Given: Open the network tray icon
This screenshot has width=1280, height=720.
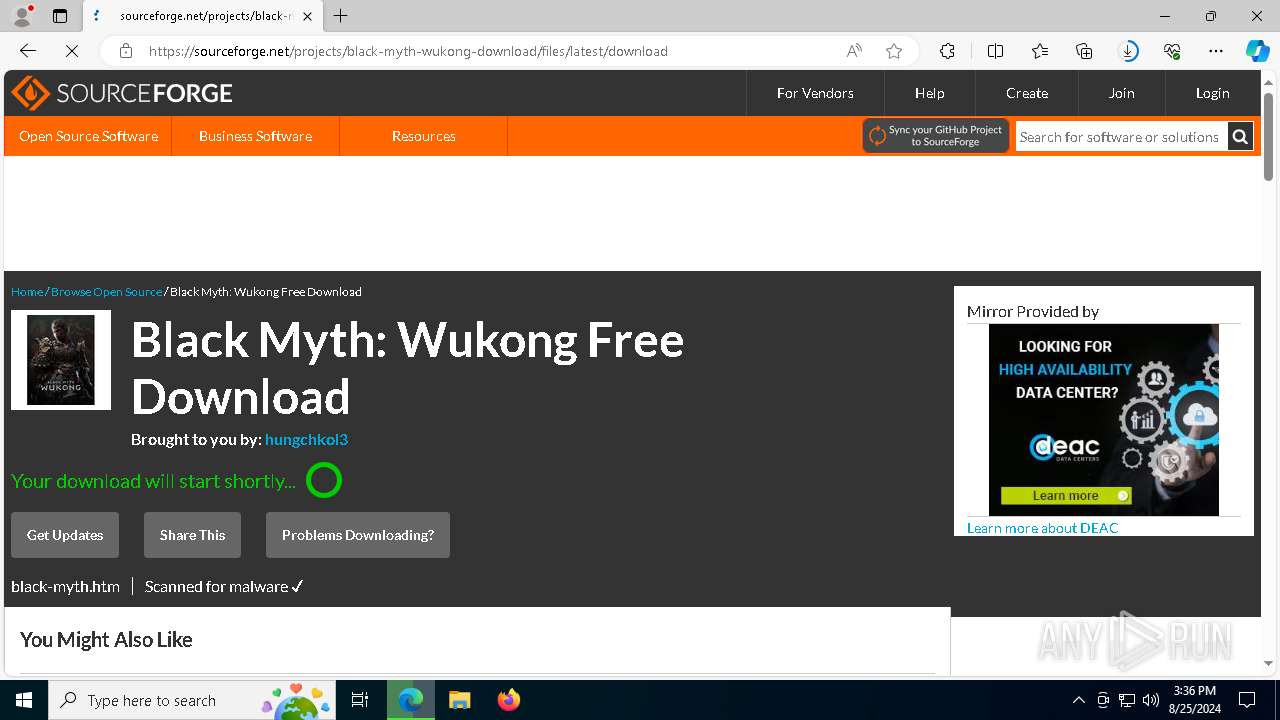Looking at the screenshot, I should coord(1127,700).
